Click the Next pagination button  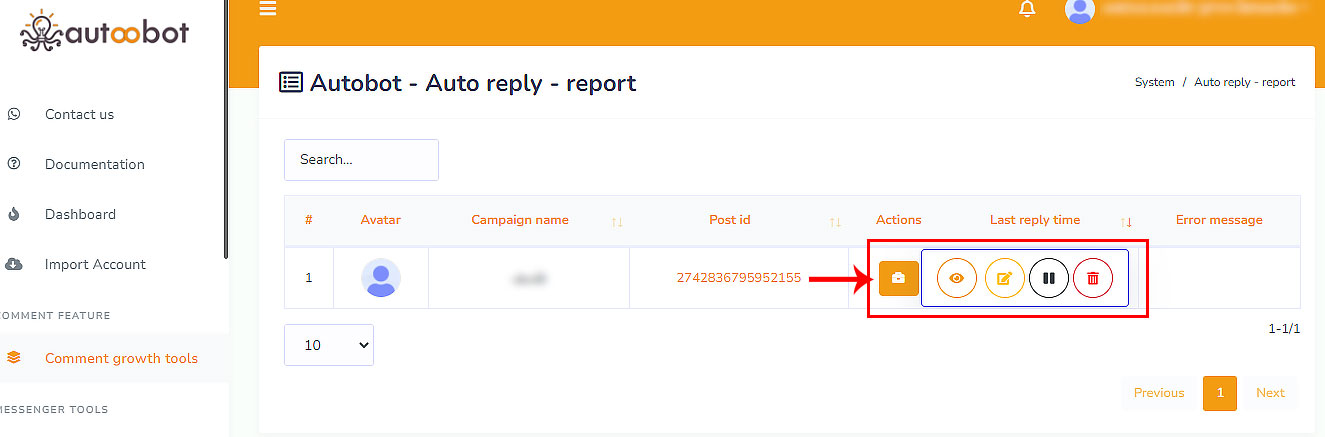[1270, 393]
